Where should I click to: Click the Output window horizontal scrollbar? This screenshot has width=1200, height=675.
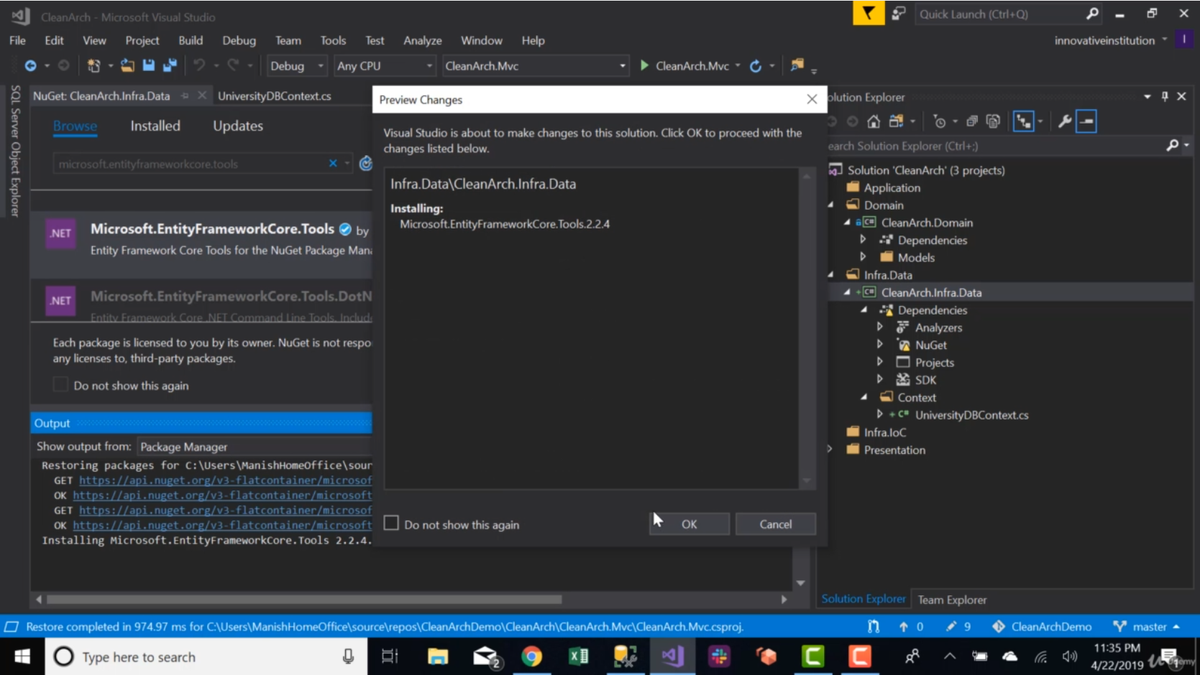pyautogui.click(x=304, y=600)
